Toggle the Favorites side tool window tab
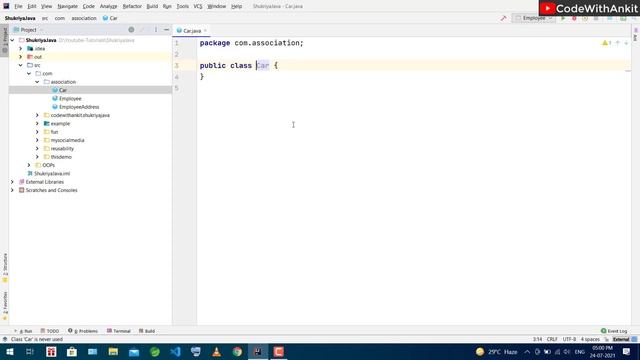640x360 pixels. [4, 305]
